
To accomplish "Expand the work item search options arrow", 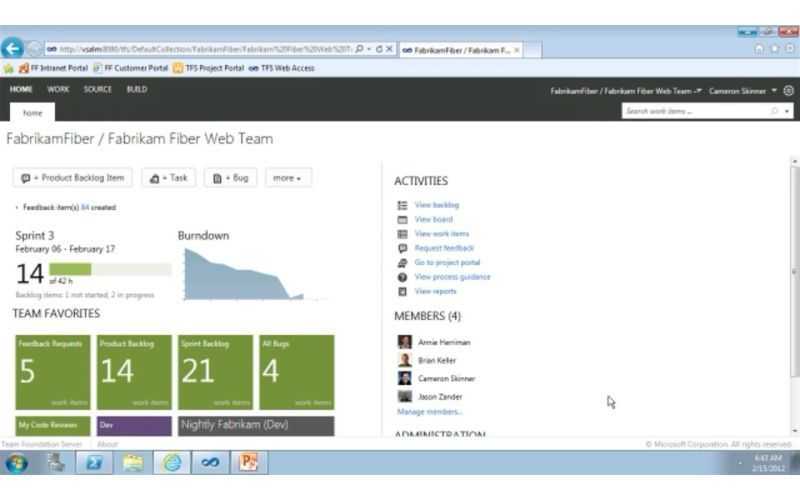I will (x=787, y=111).
